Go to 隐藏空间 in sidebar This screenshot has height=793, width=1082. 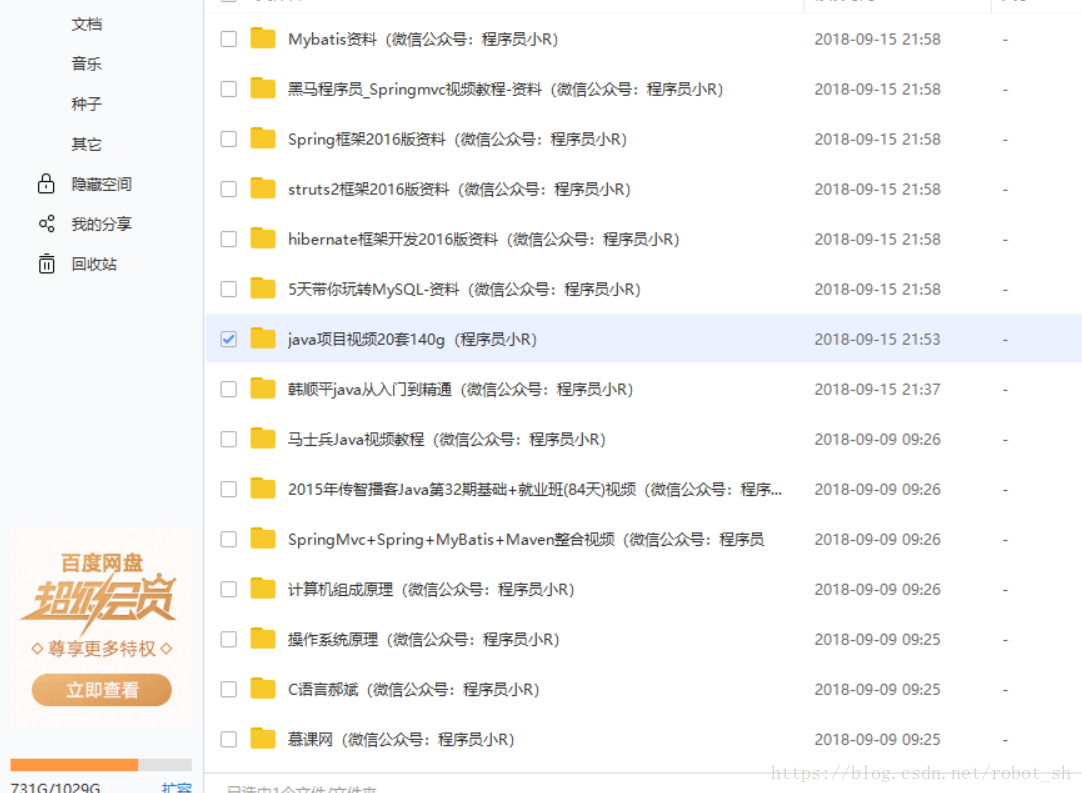(x=101, y=184)
